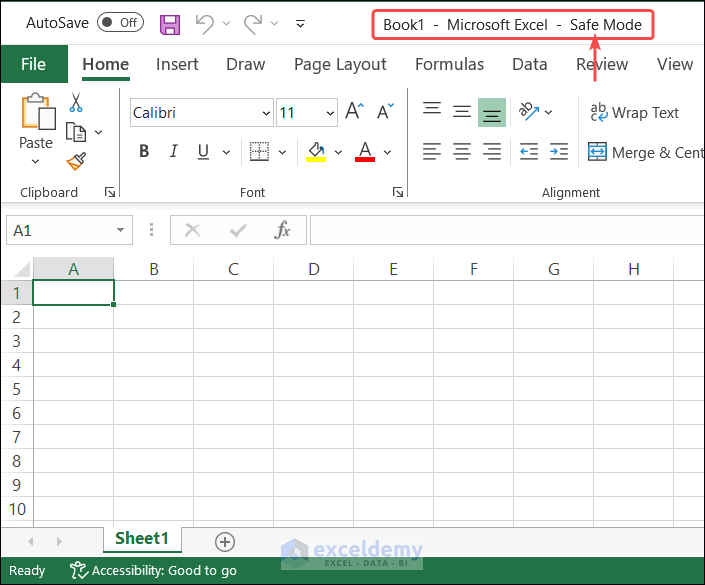The width and height of the screenshot is (705, 585).
Task: Open the Formulas tab
Action: 450,64
